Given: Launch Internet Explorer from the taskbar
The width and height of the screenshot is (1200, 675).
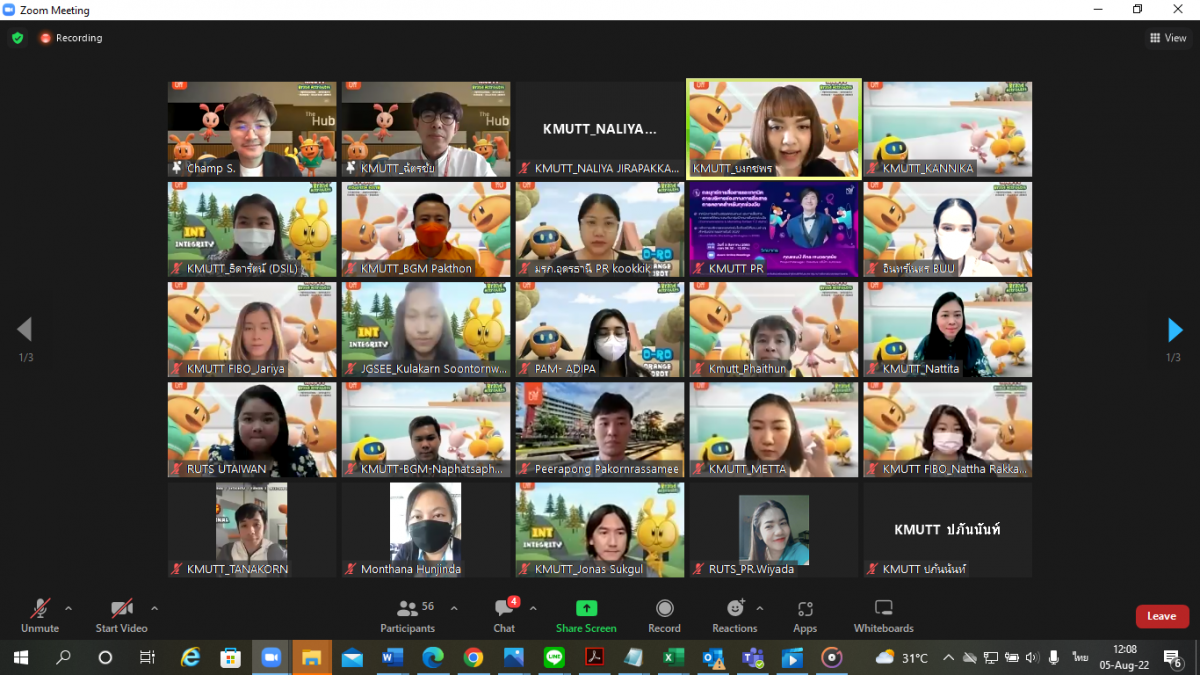Looking at the screenshot, I should click(190, 657).
